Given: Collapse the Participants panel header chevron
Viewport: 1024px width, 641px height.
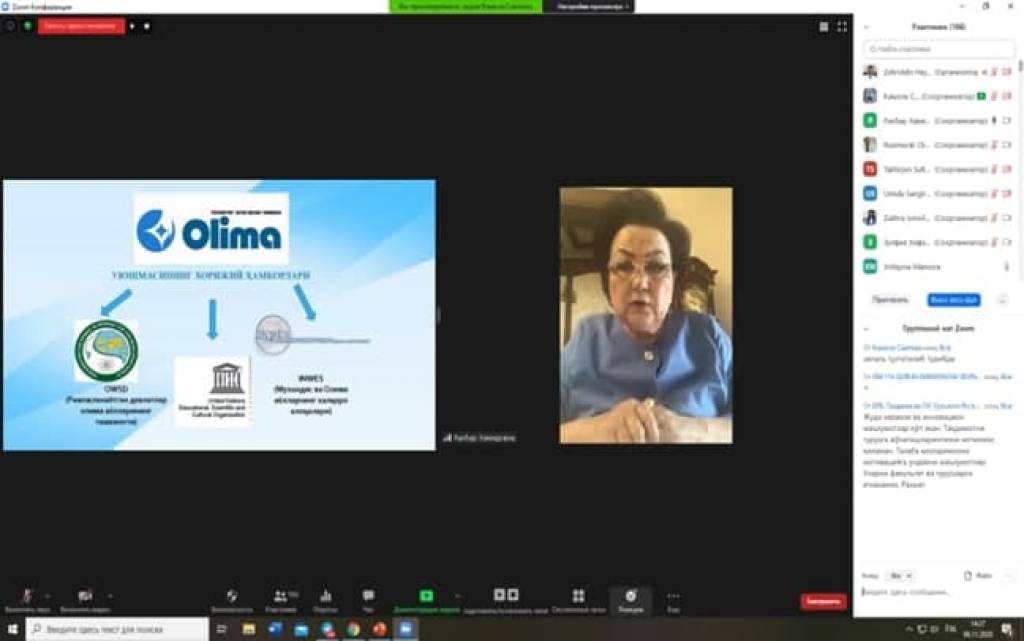Looking at the screenshot, I should pos(866,27).
